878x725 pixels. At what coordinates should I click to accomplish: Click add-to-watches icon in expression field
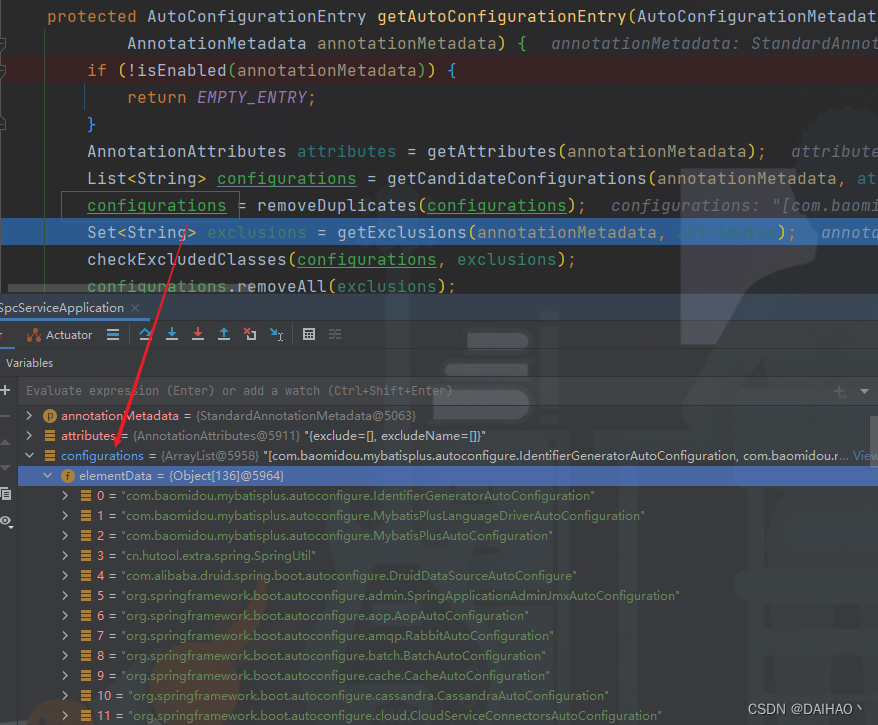coord(840,391)
